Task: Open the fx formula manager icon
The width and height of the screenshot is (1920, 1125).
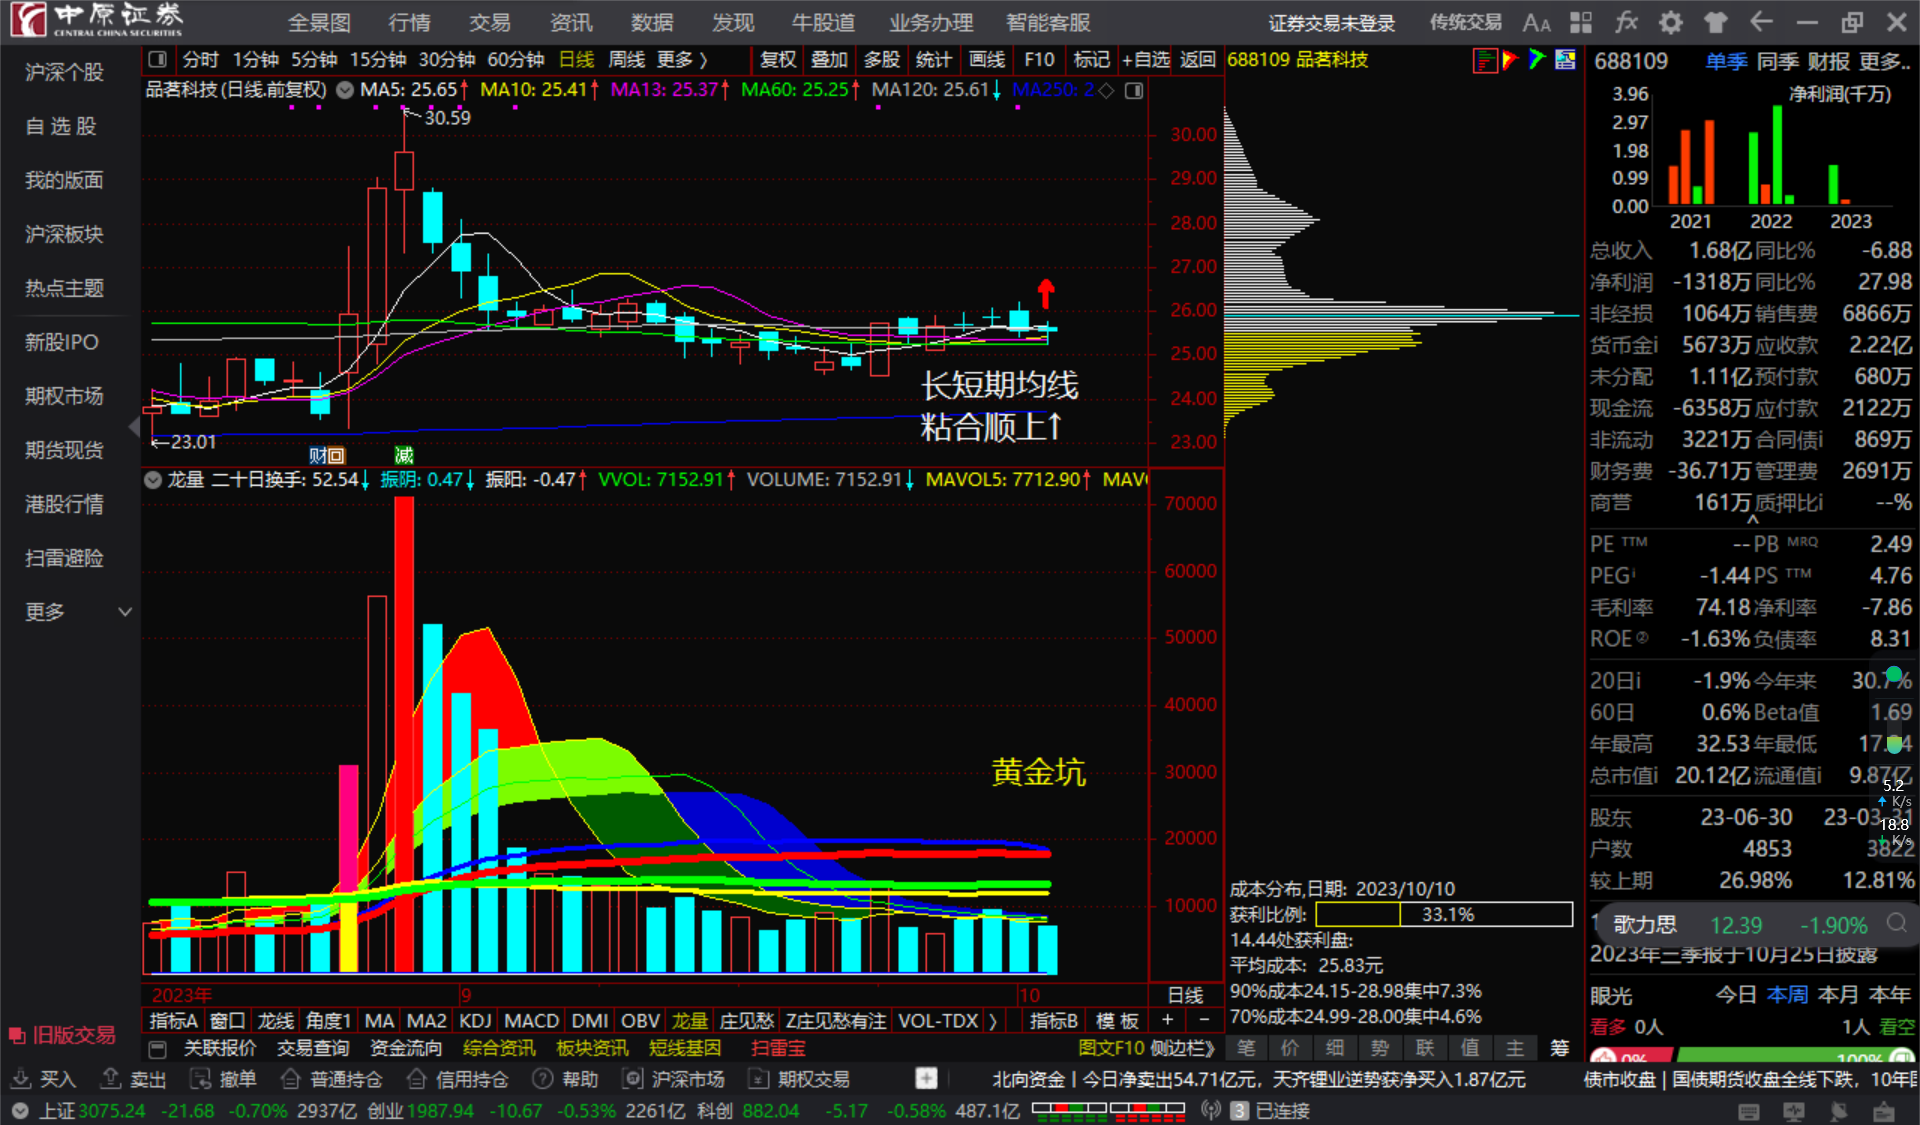Action: point(1626,23)
